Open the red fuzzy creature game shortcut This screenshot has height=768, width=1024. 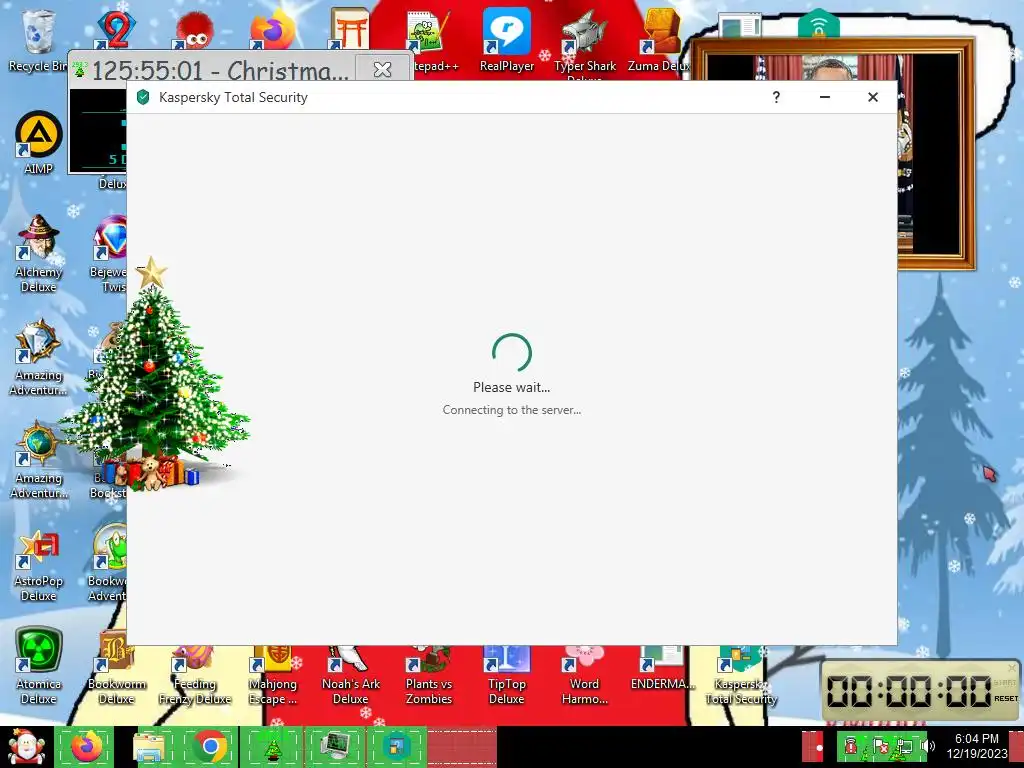[193, 30]
